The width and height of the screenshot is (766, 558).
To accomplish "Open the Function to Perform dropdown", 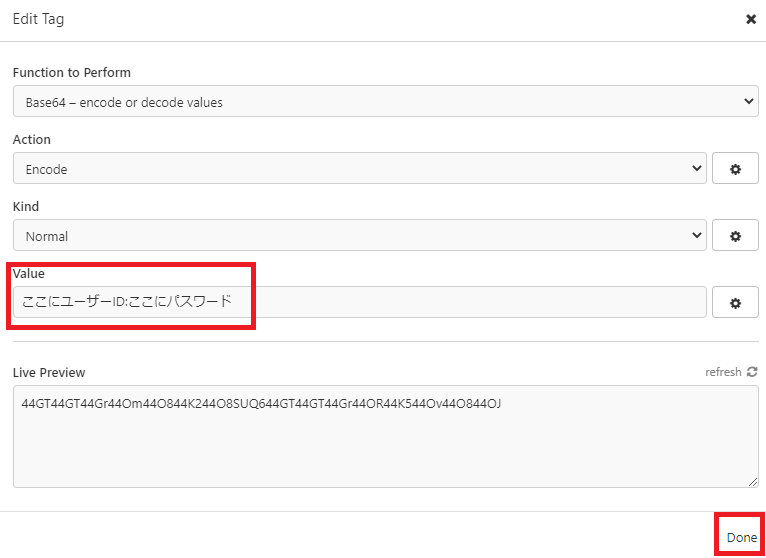I will [x=386, y=101].
